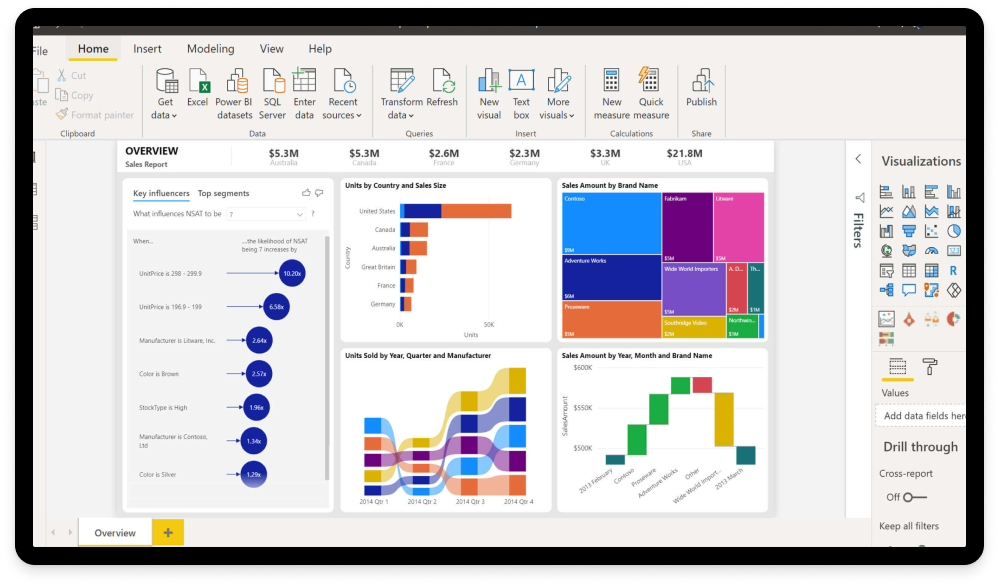Open Power BI datasets
The width and height of the screenshot is (999, 586).
pos(234,94)
